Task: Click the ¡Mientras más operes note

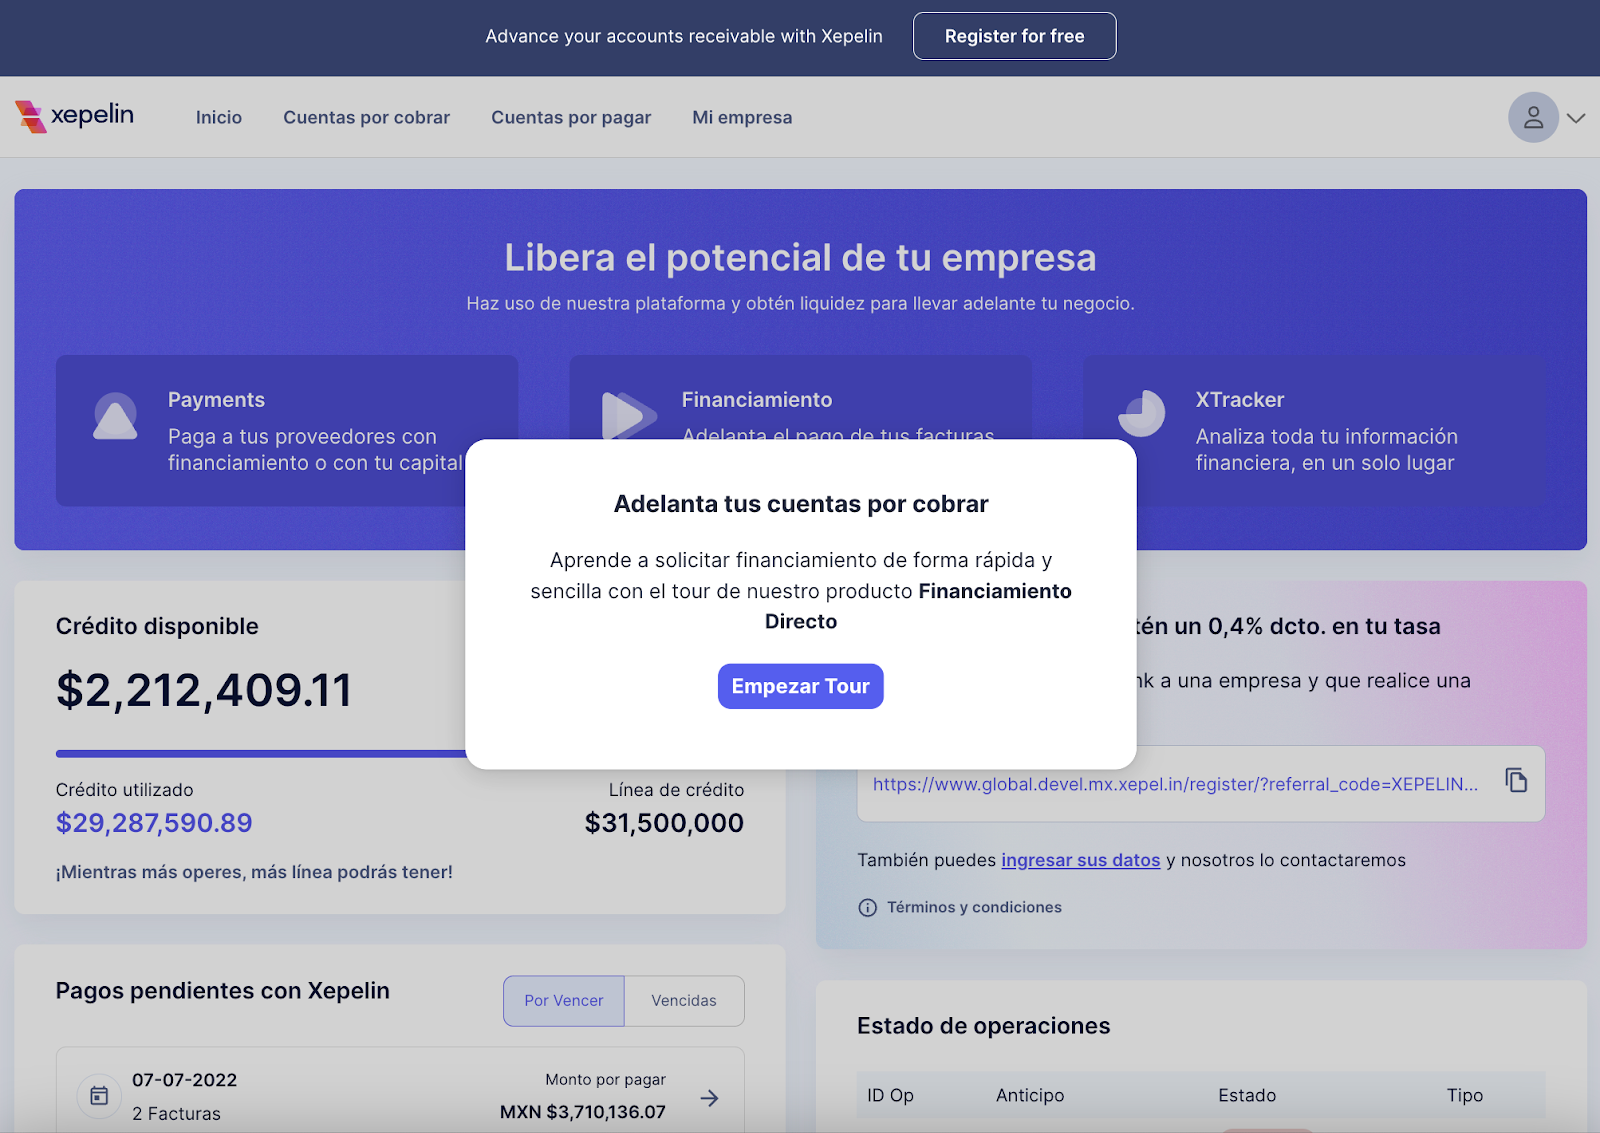Action: point(254,872)
